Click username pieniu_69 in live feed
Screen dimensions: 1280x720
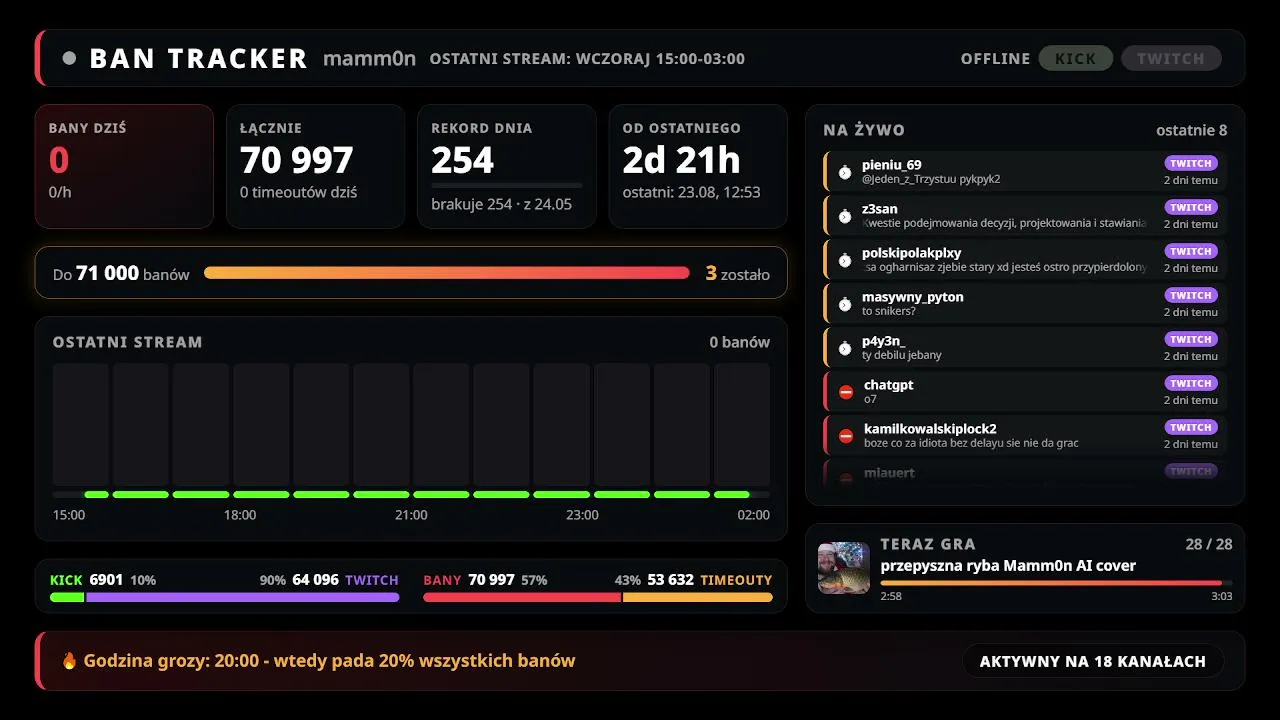[892, 165]
